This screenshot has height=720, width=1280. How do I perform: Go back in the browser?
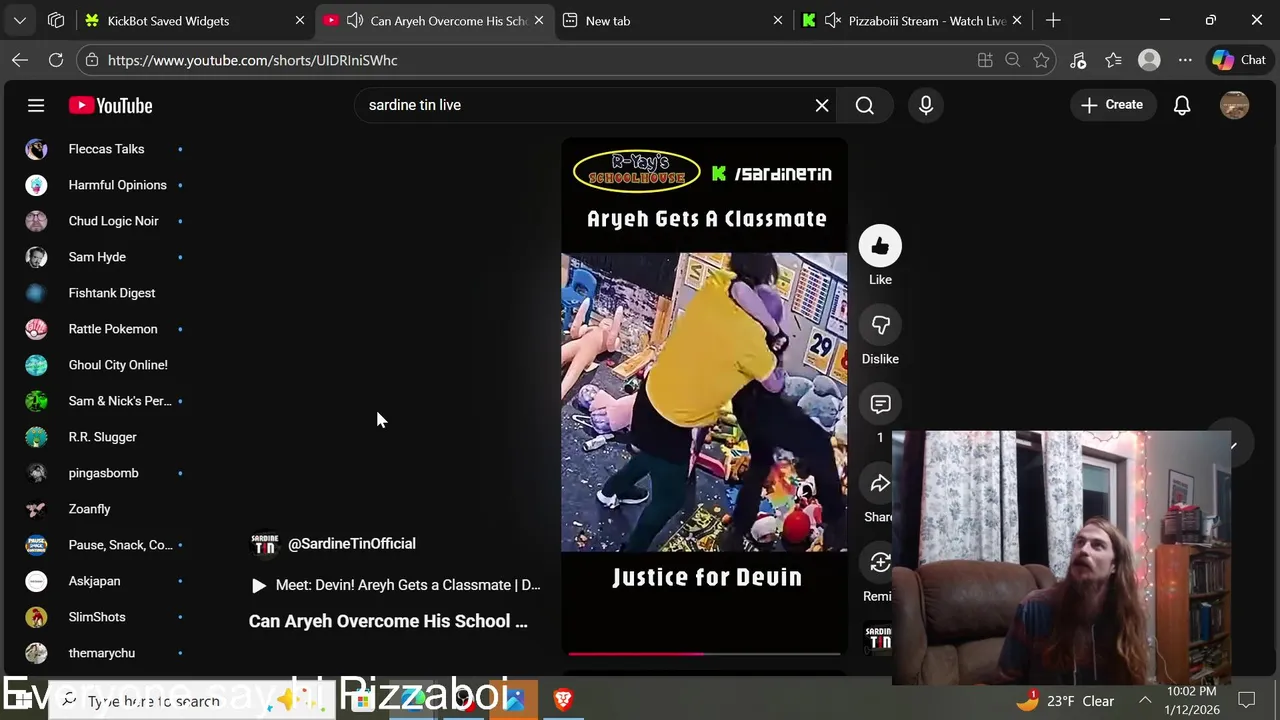coord(20,60)
